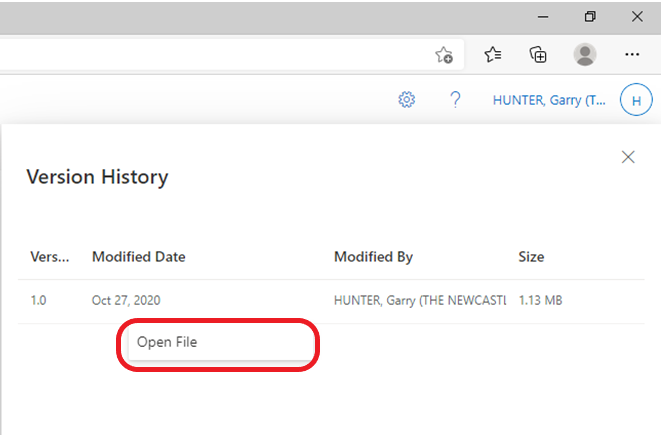The height and width of the screenshot is (435, 667).
Task: Open the browser Collections panel
Action: (x=539, y=55)
